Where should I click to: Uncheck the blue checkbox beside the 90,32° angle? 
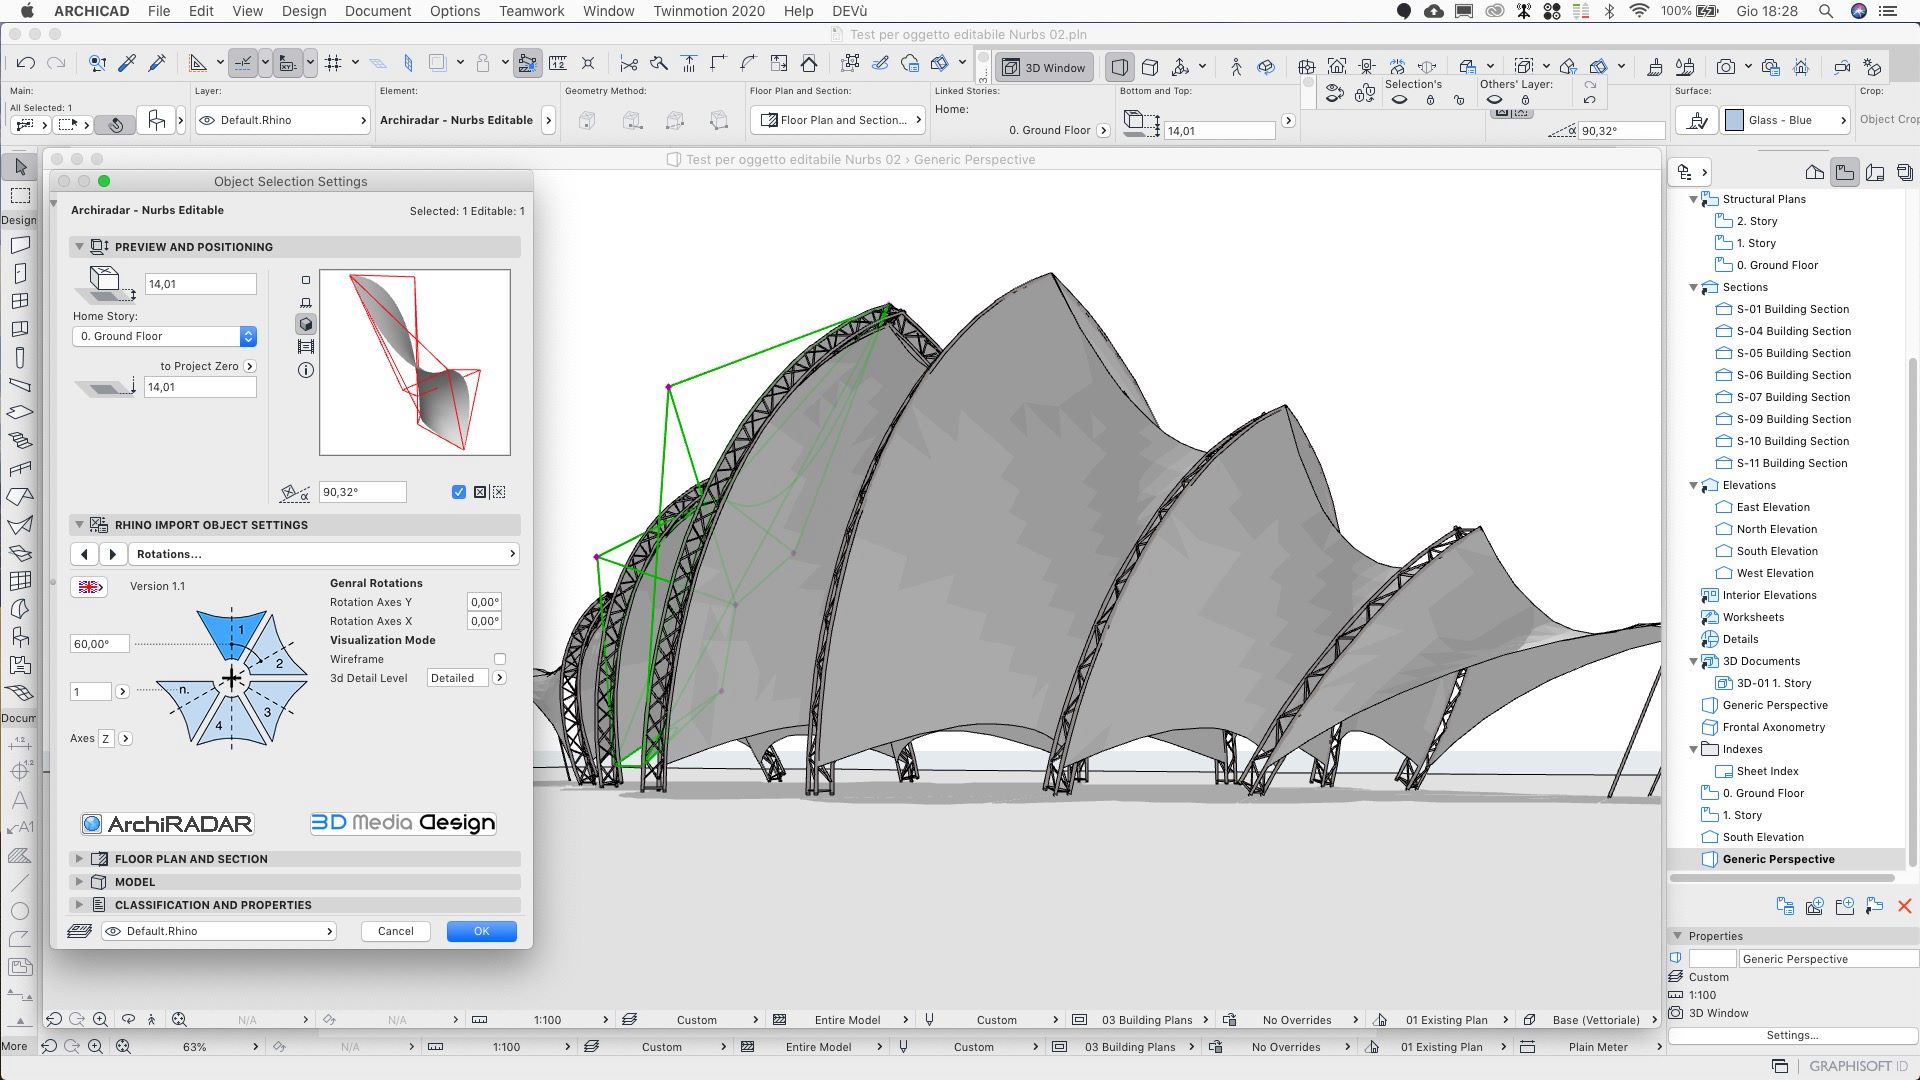[459, 491]
